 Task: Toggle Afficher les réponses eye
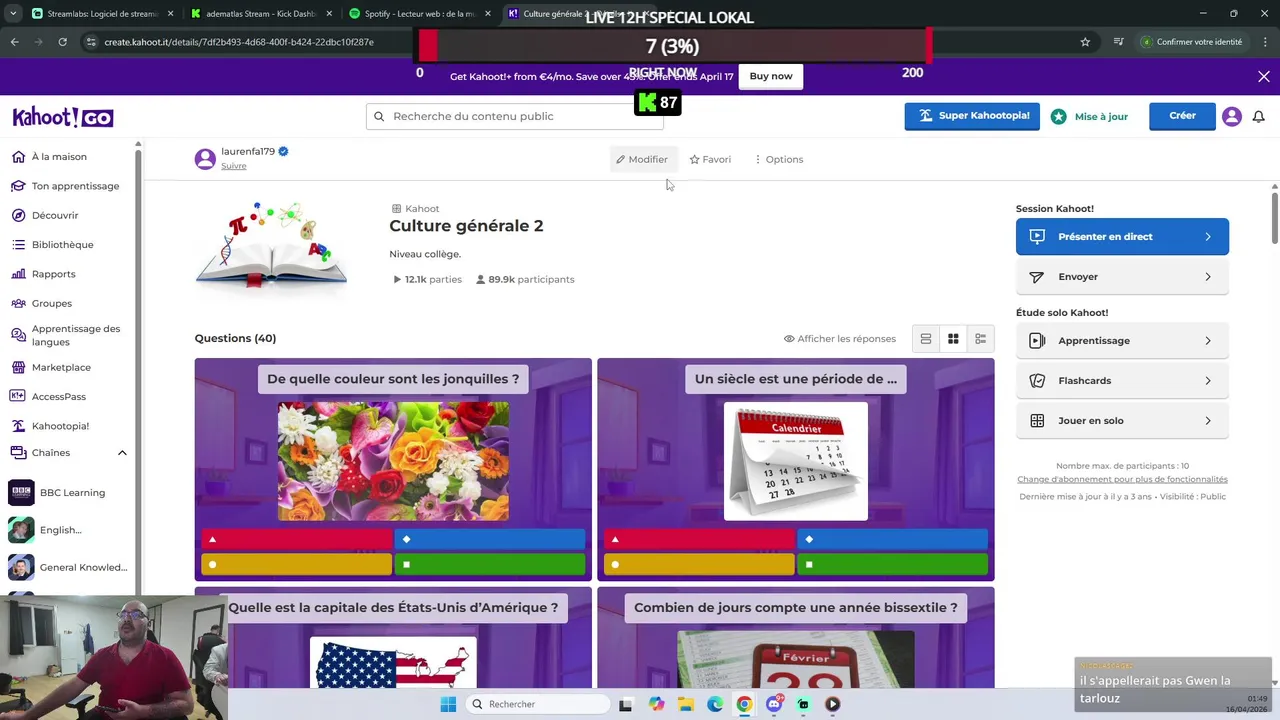[x=840, y=339]
